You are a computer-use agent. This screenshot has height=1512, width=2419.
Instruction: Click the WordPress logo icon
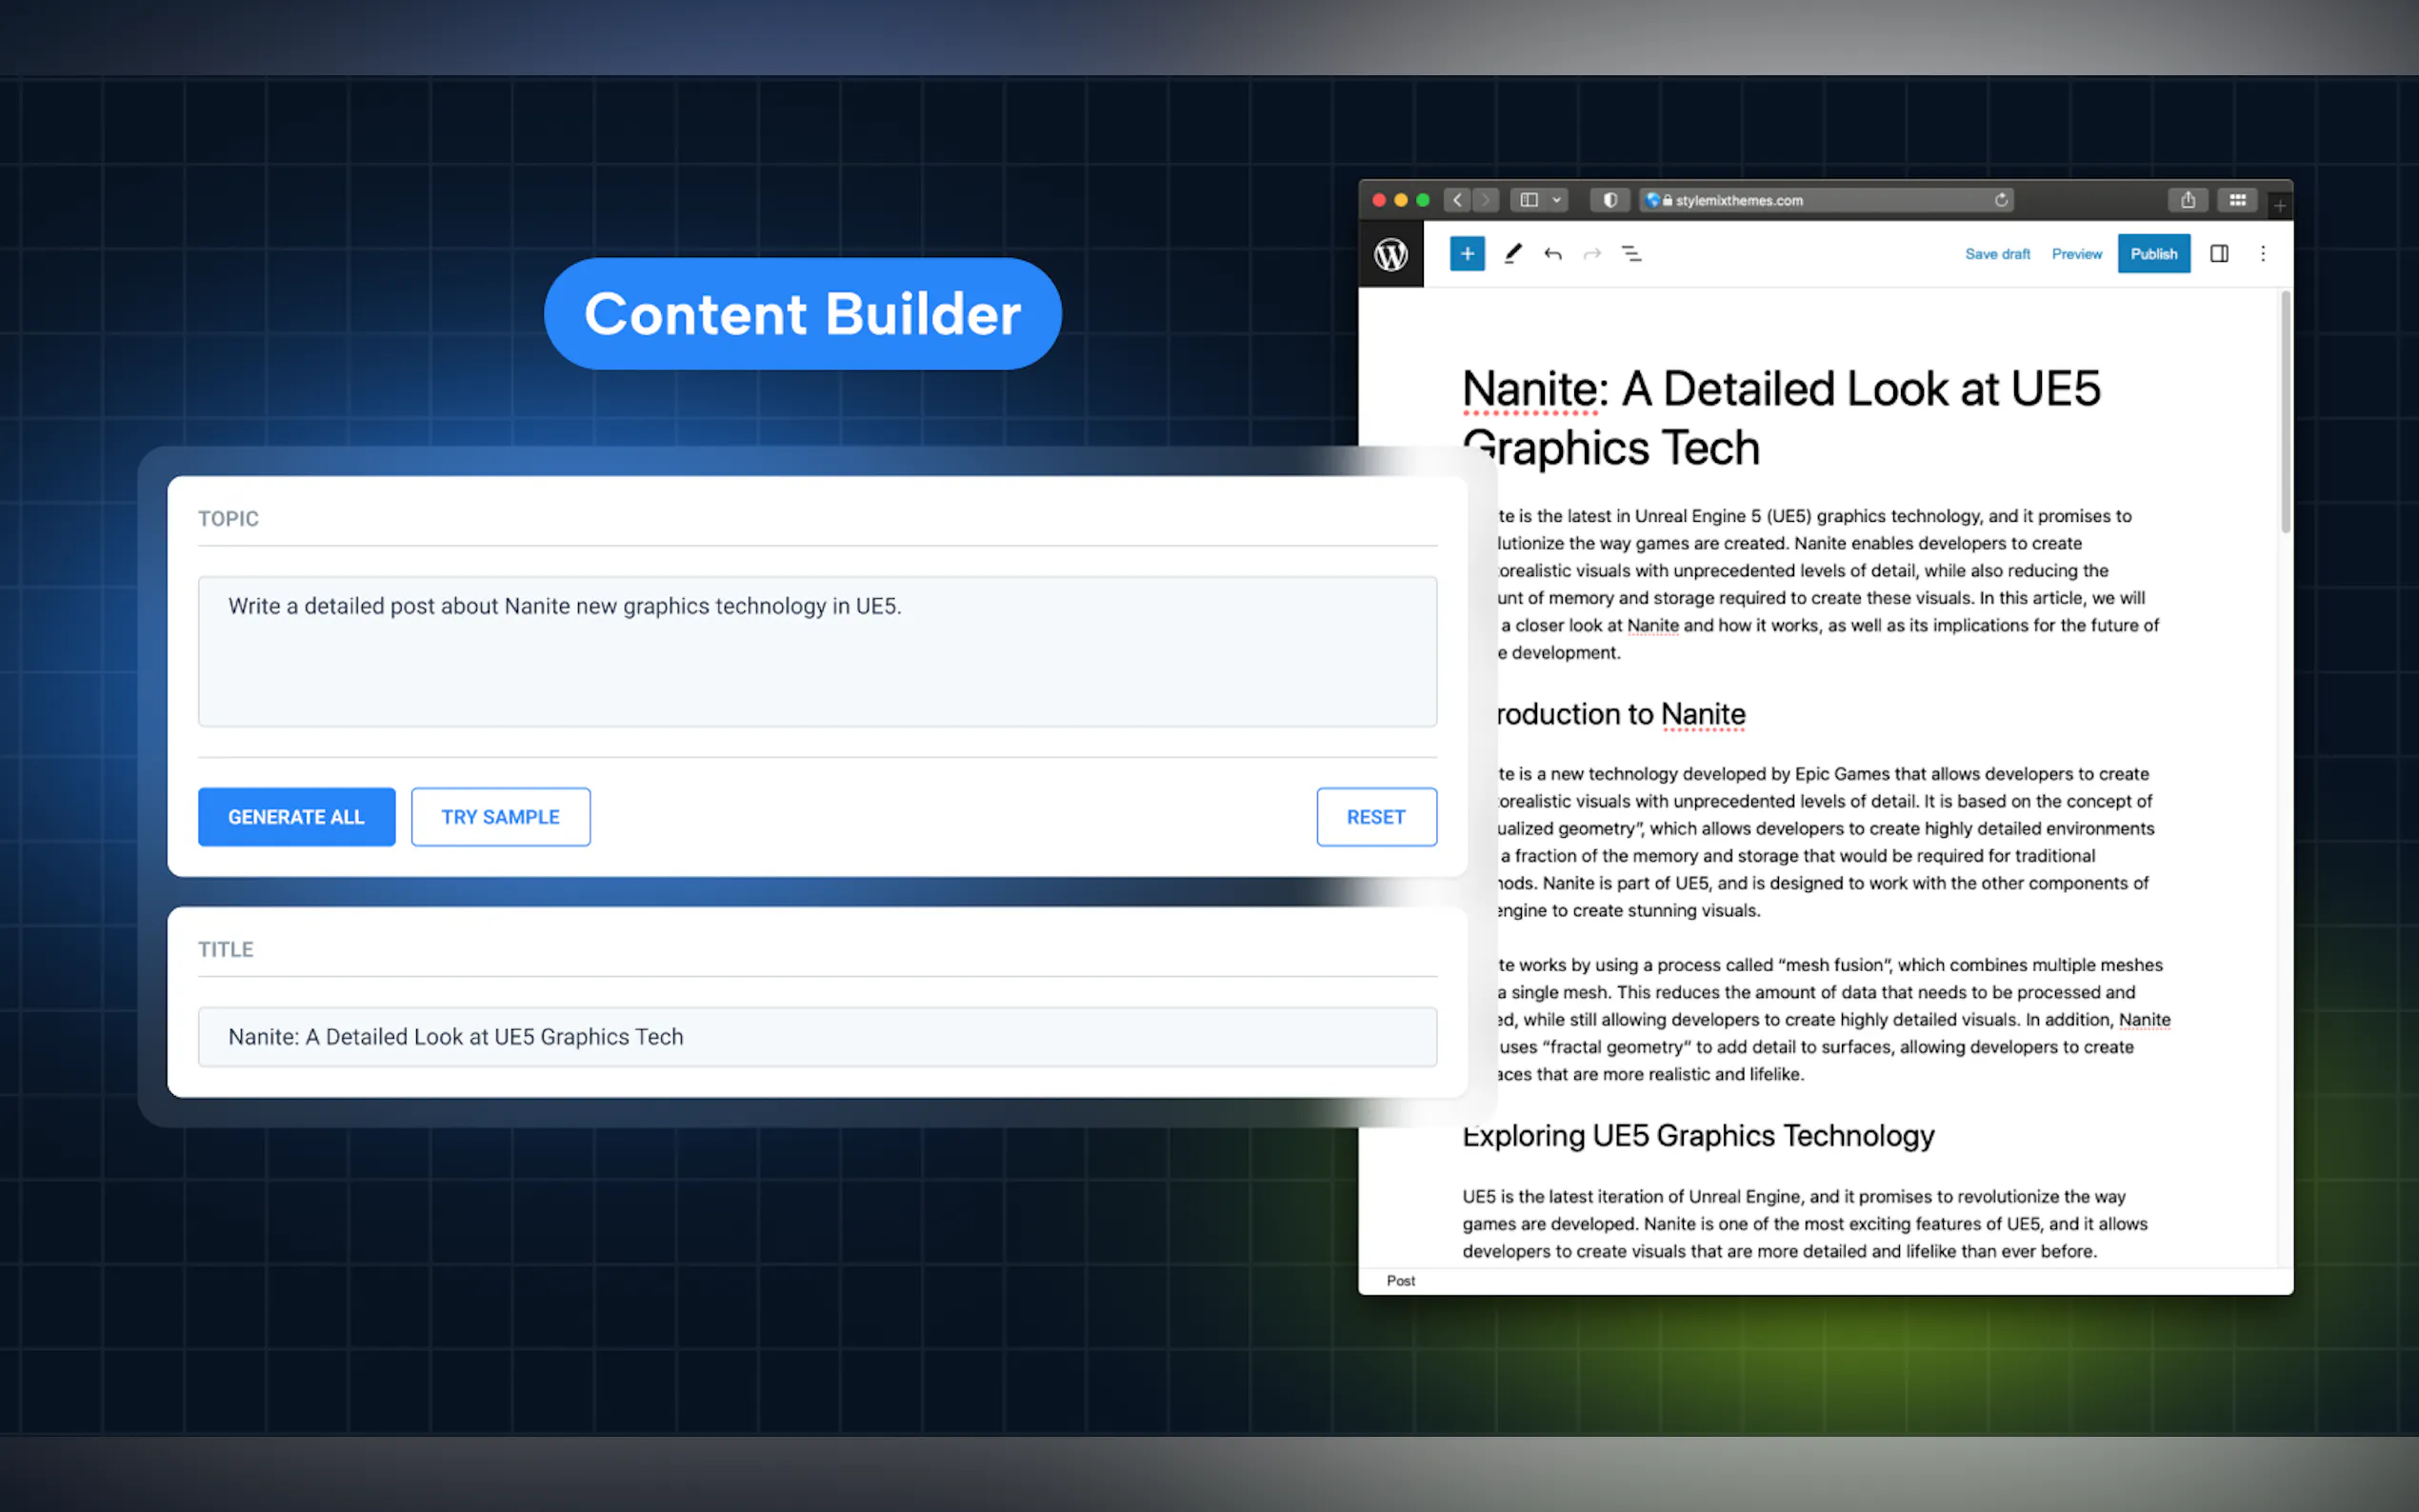pos(1390,255)
